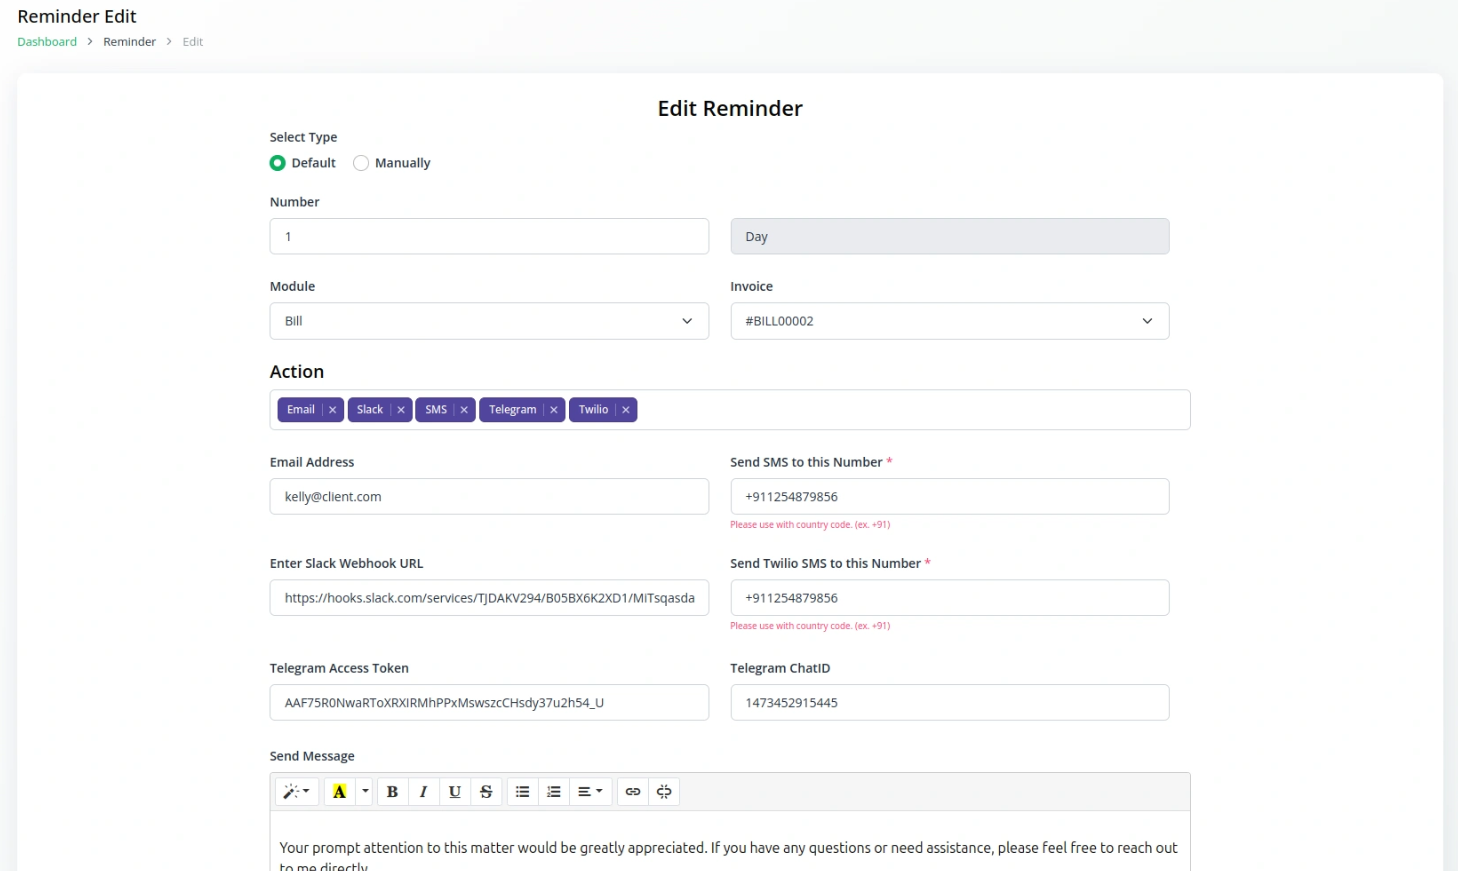Insert ordered numbered list

pos(553,792)
